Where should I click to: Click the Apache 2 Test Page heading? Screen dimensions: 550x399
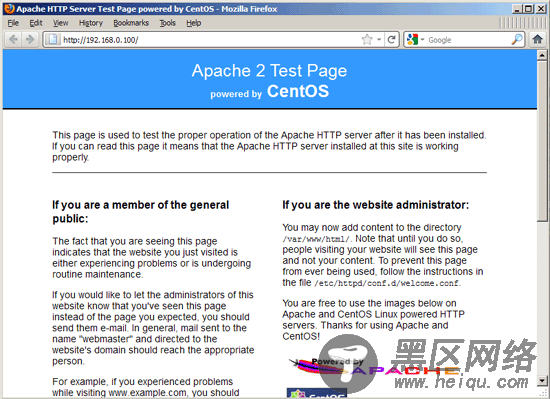pos(269,70)
